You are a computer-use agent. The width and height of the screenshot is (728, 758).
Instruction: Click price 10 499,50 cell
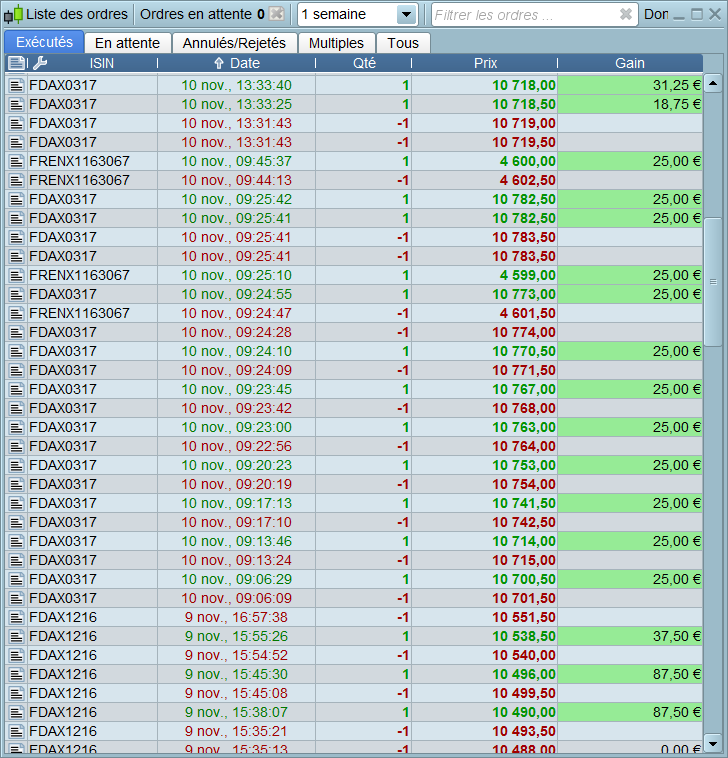pyautogui.click(x=484, y=693)
